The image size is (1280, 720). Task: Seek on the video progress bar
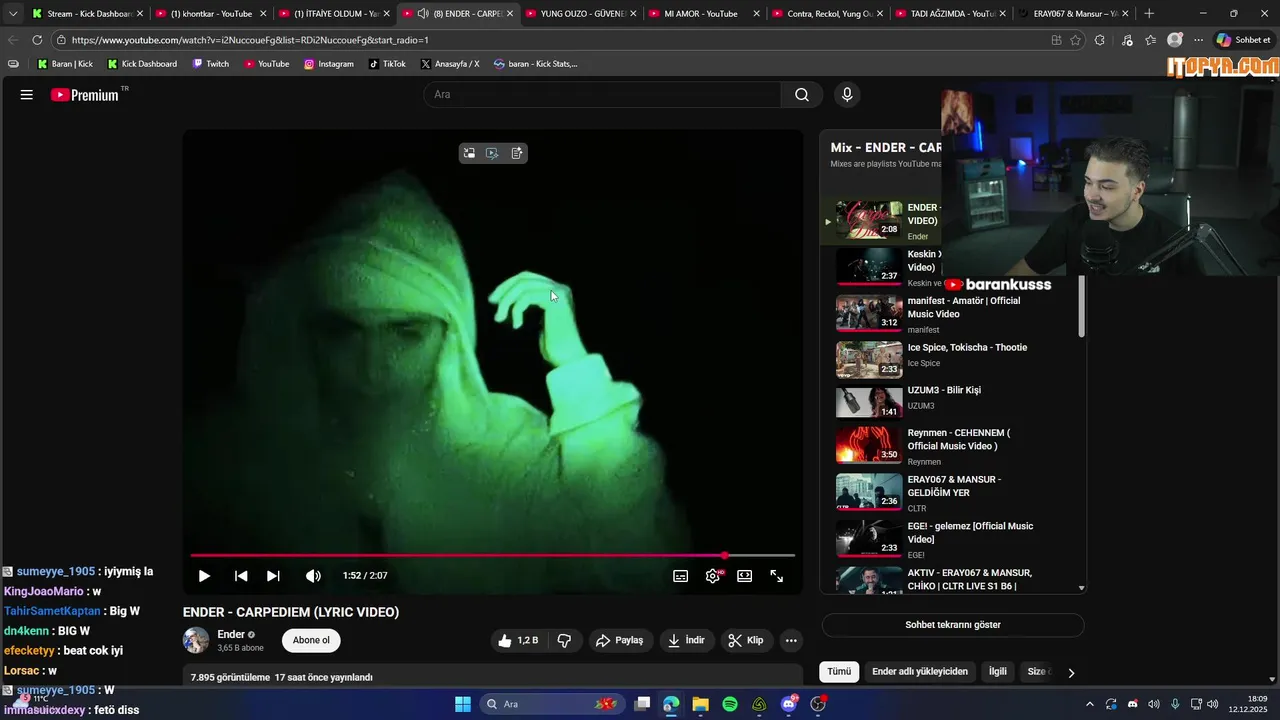(x=493, y=555)
